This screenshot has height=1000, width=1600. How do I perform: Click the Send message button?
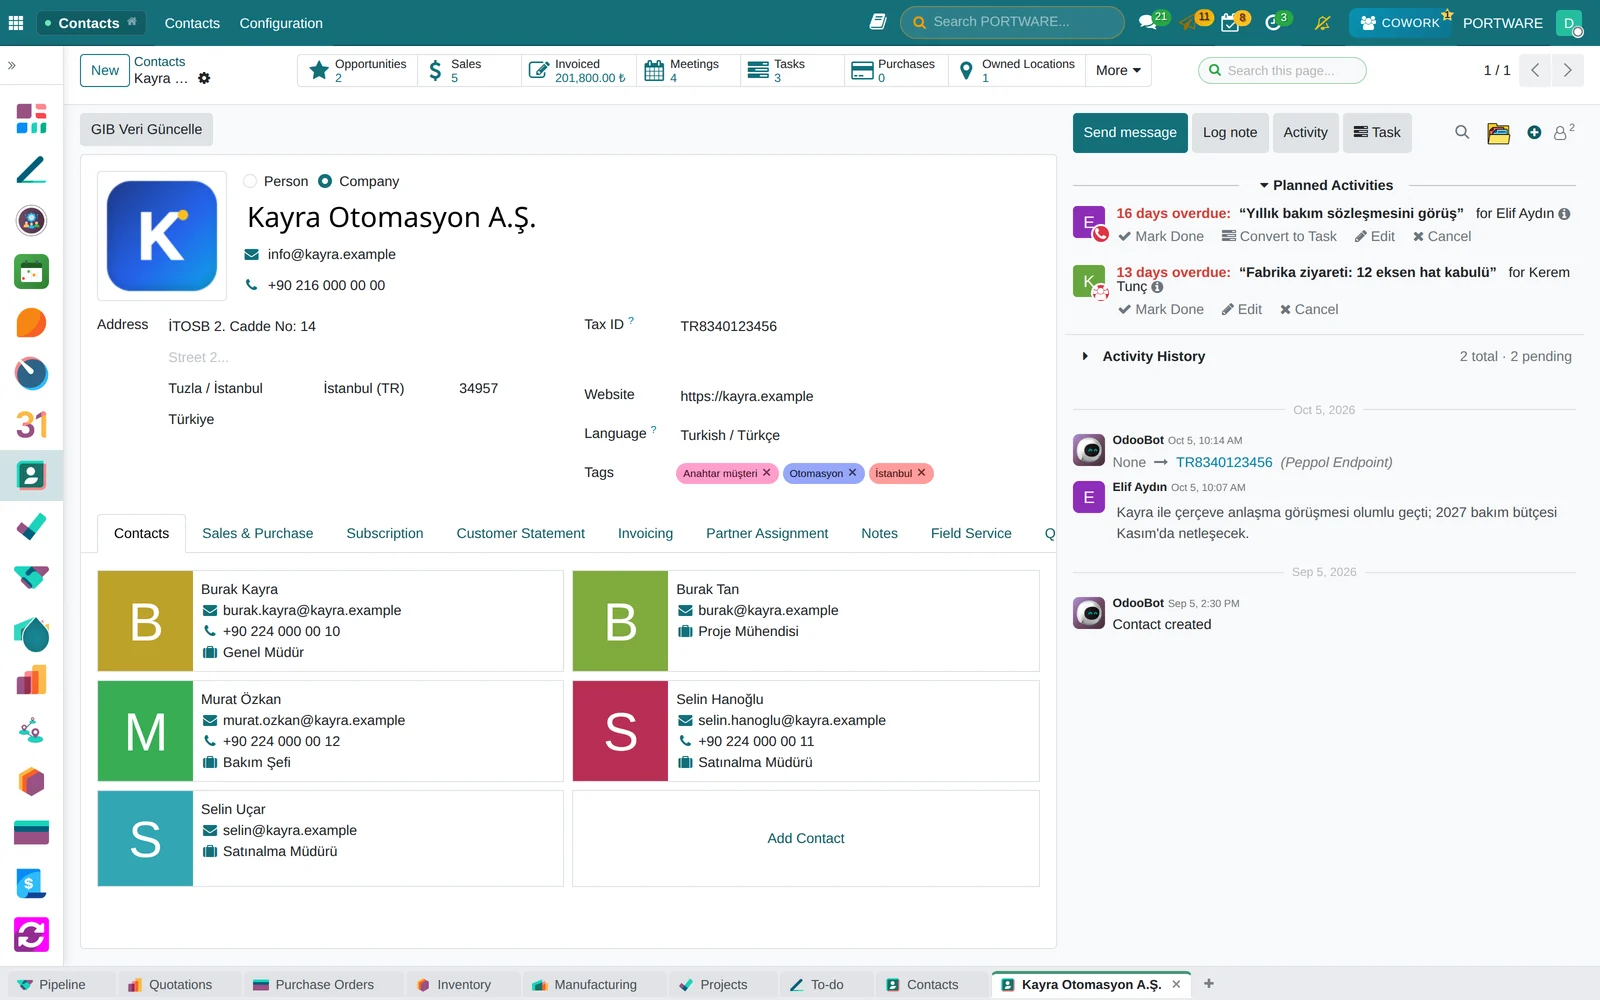click(1130, 132)
